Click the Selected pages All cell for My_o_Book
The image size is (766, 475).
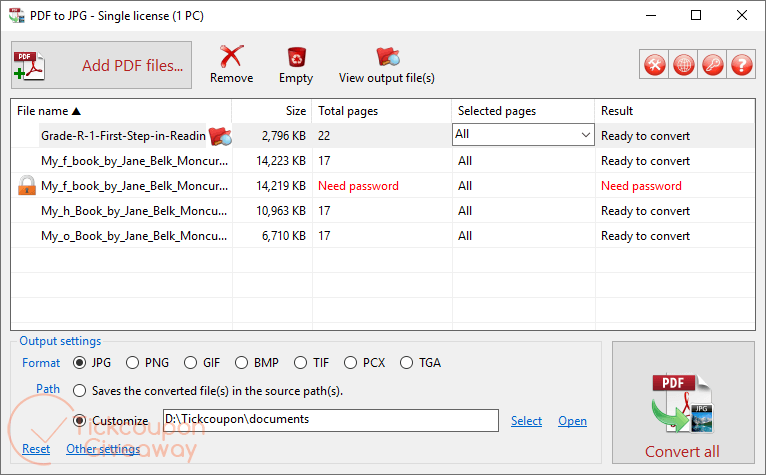click(465, 236)
